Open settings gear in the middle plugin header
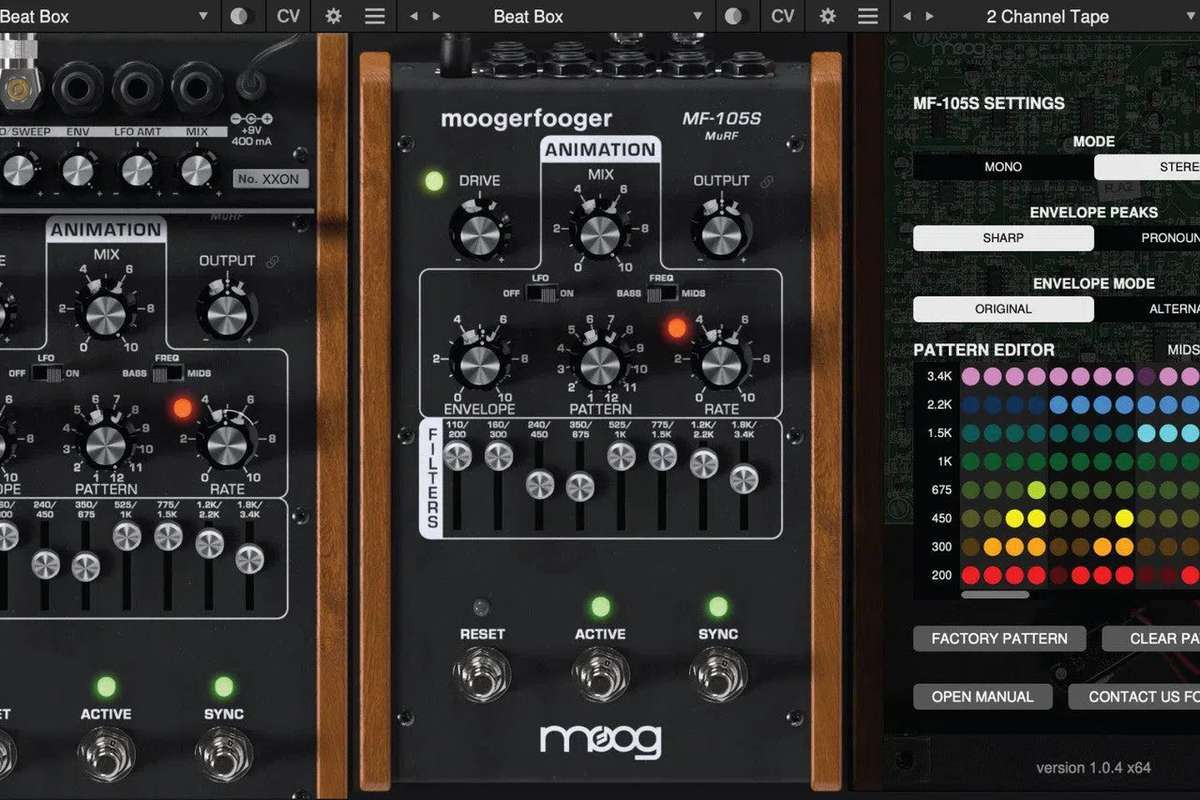Image resolution: width=1200 pixels, height=800 pixels. (828, 16)
